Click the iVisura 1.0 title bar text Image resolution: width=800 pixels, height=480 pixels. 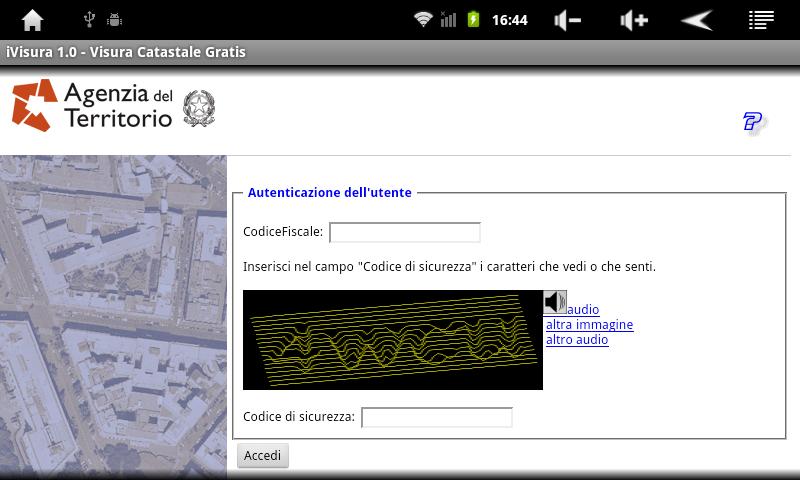click(x=126, y=52)
